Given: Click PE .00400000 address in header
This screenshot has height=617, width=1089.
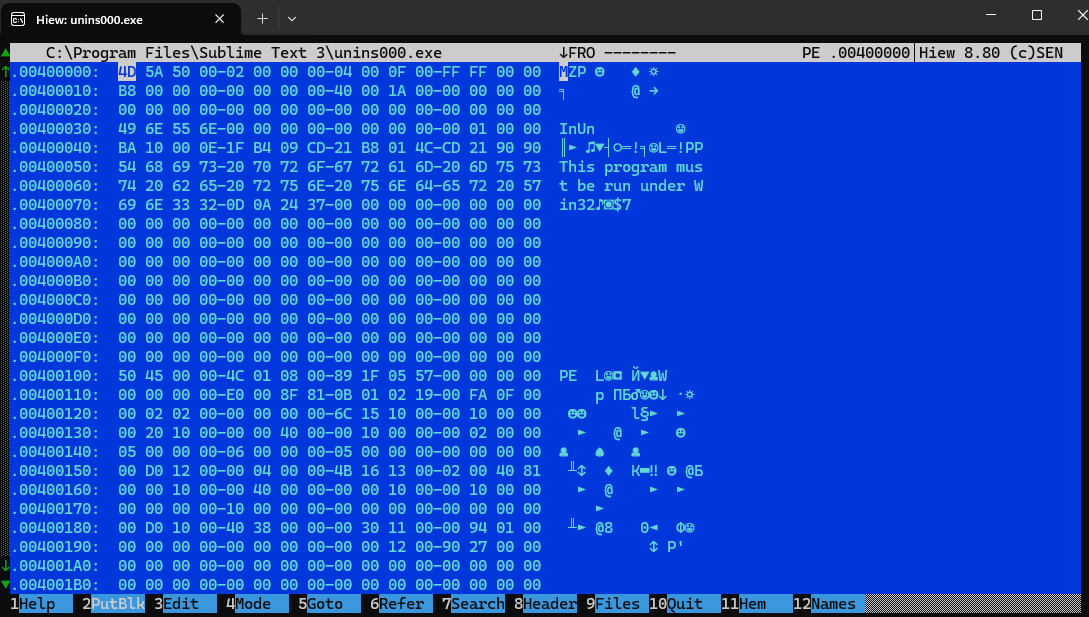Looking at the screenshot, I should coord(856,53).
